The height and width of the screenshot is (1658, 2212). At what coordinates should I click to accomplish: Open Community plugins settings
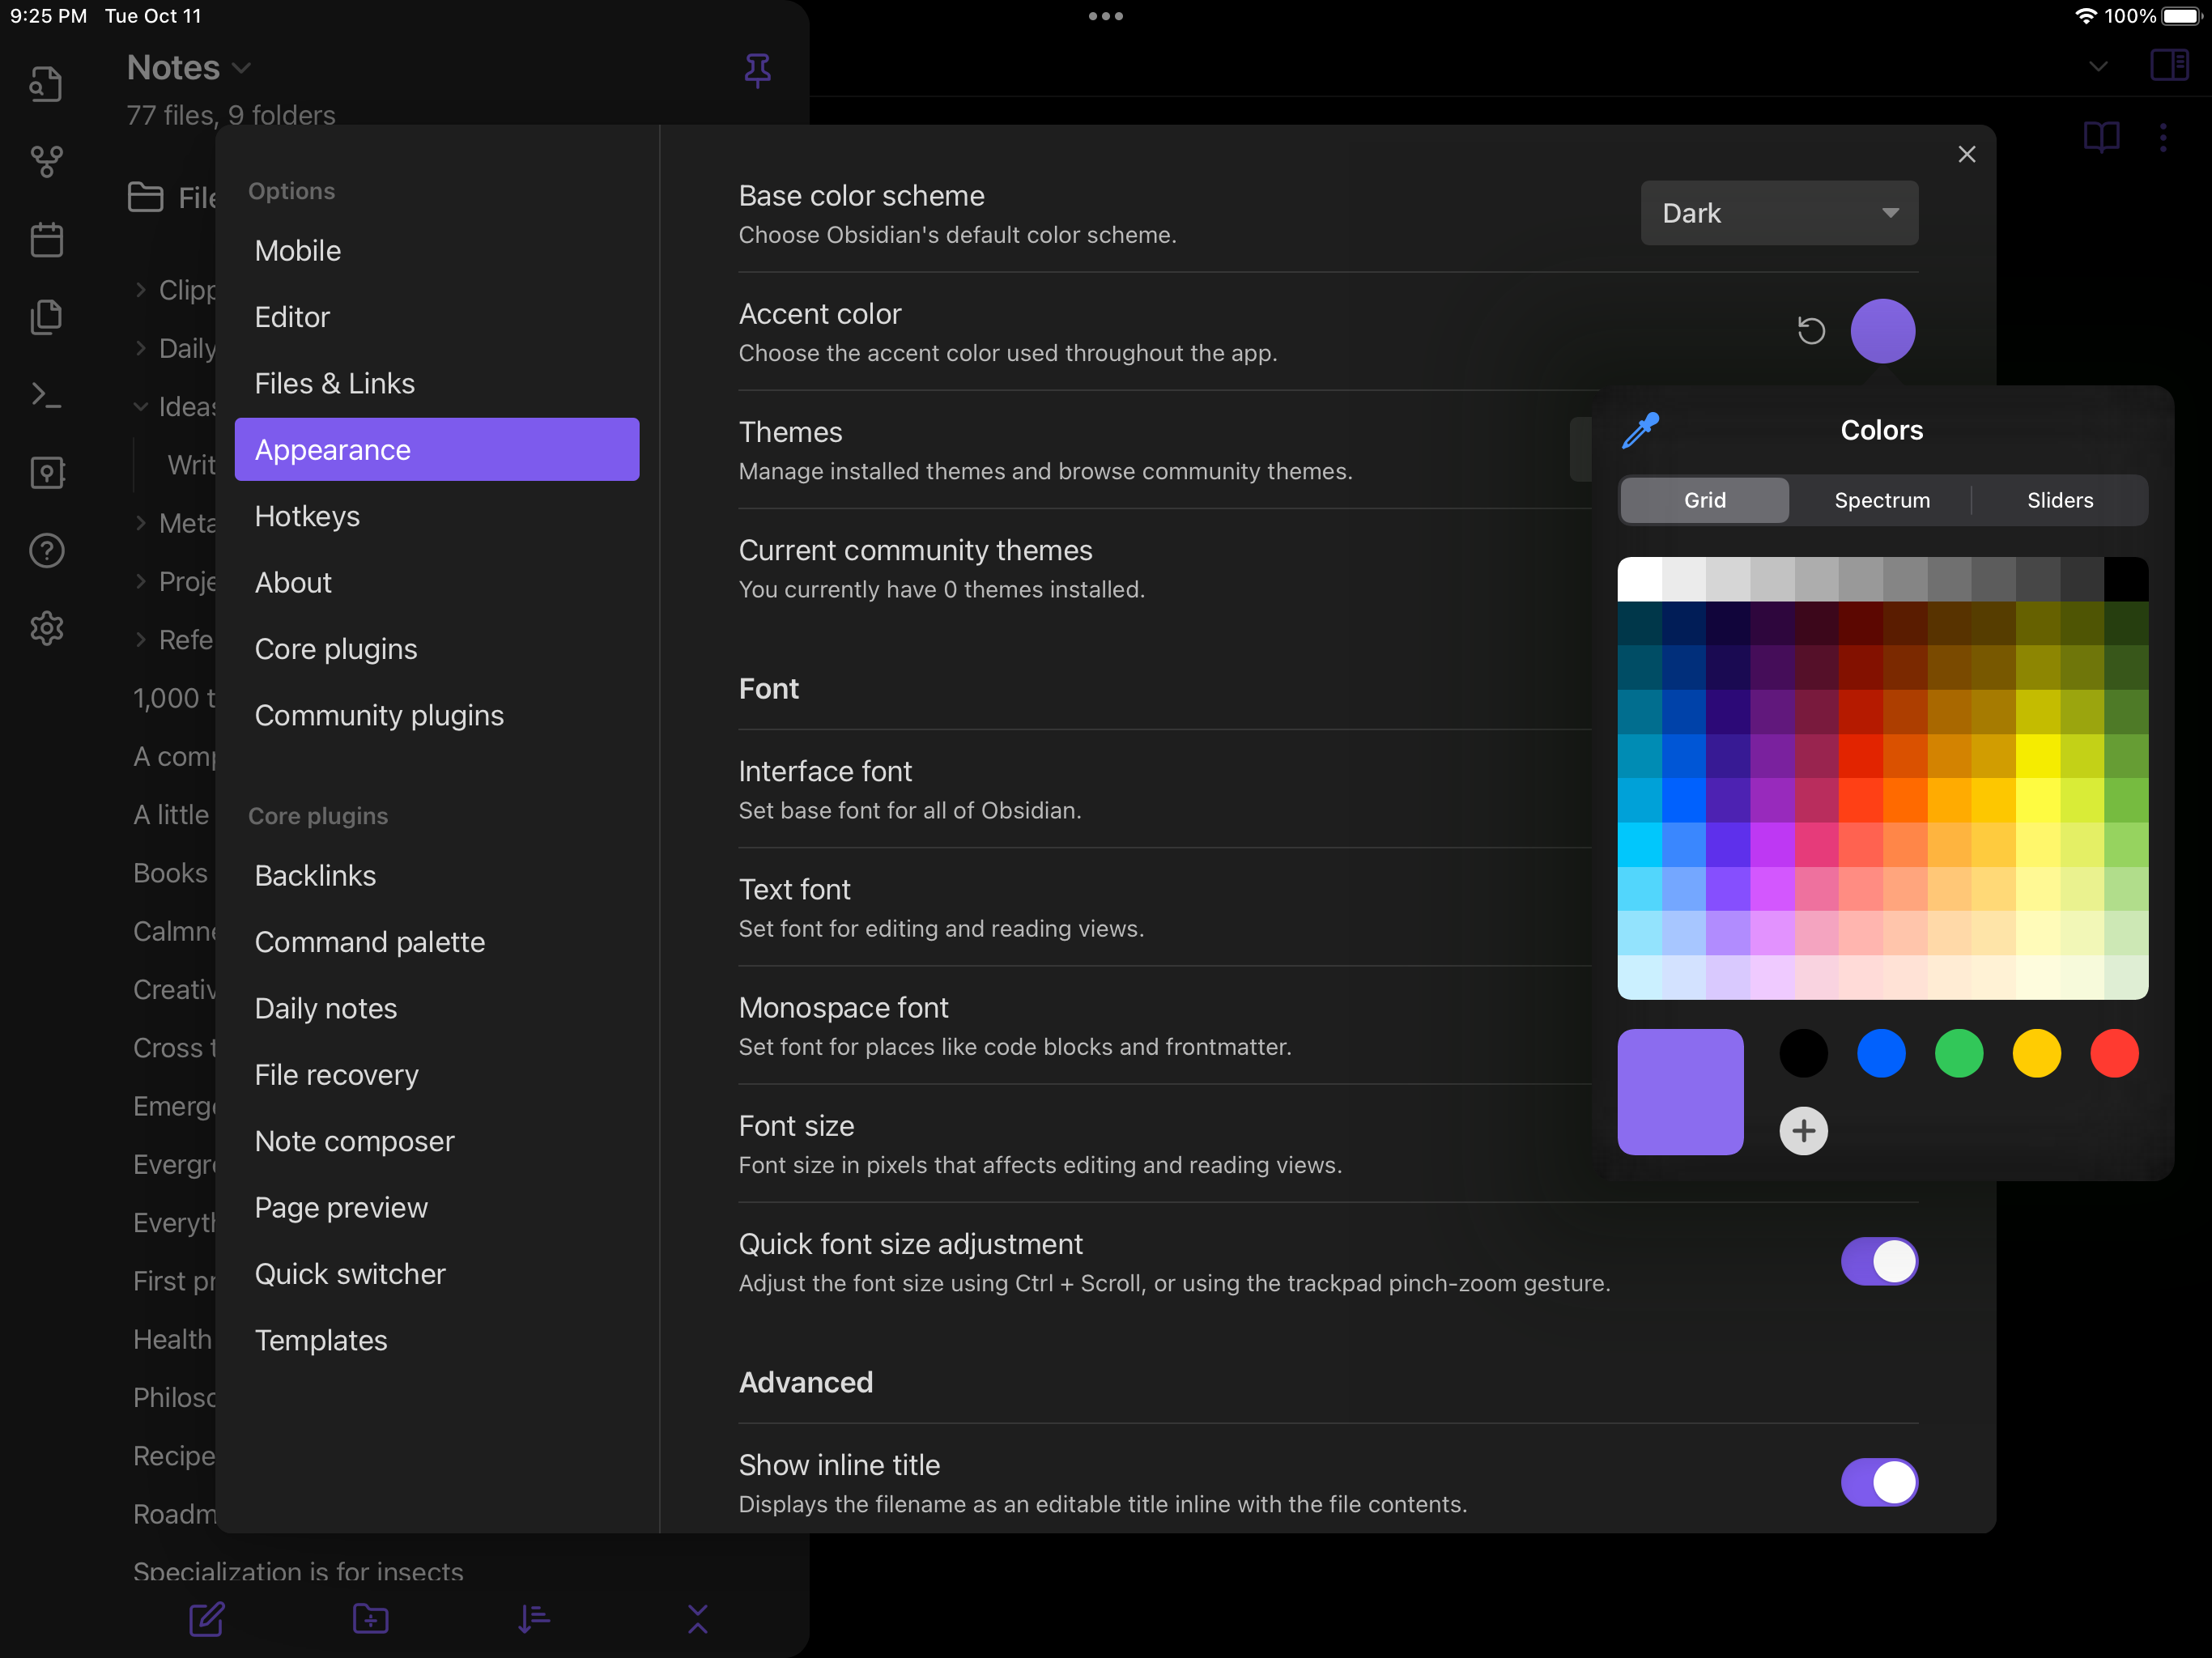click(x=379, y=715)
